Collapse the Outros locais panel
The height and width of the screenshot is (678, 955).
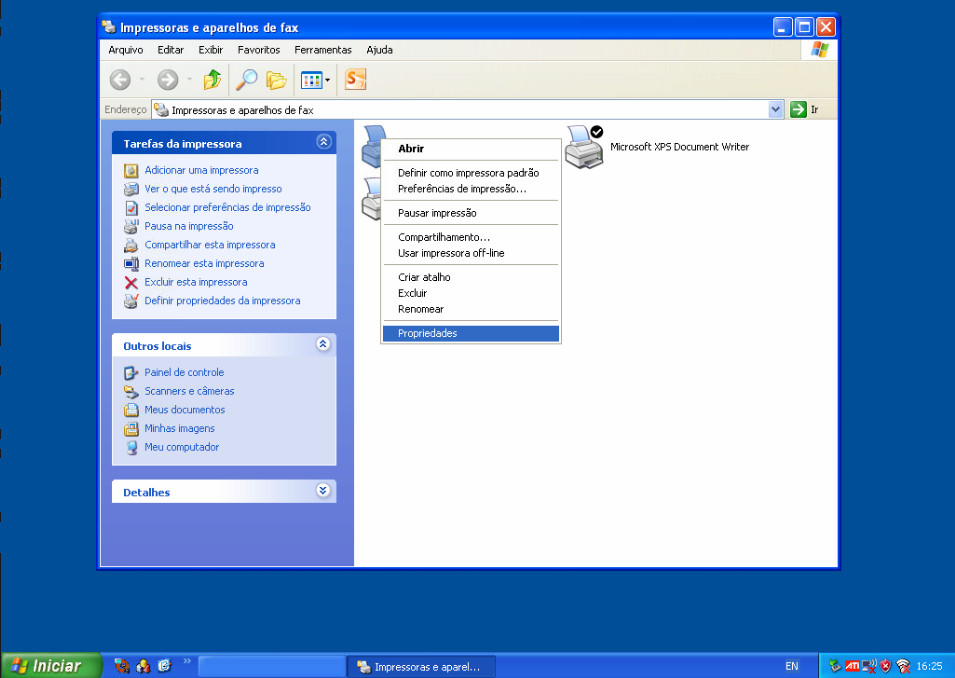click(323, 345)
